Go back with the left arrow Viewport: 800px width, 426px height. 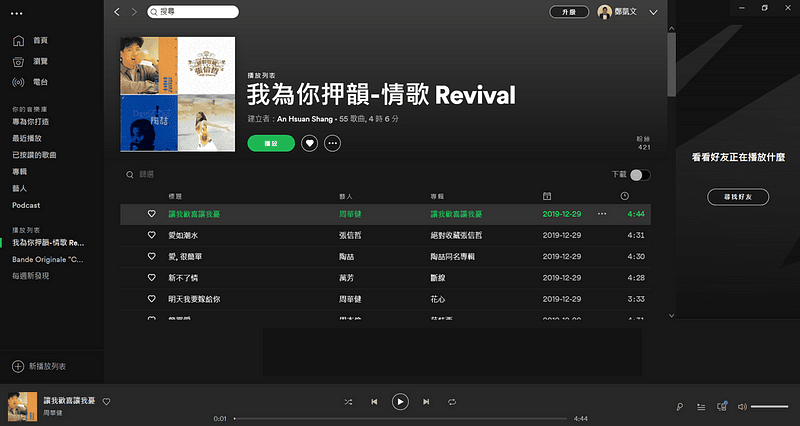(117, 12)
